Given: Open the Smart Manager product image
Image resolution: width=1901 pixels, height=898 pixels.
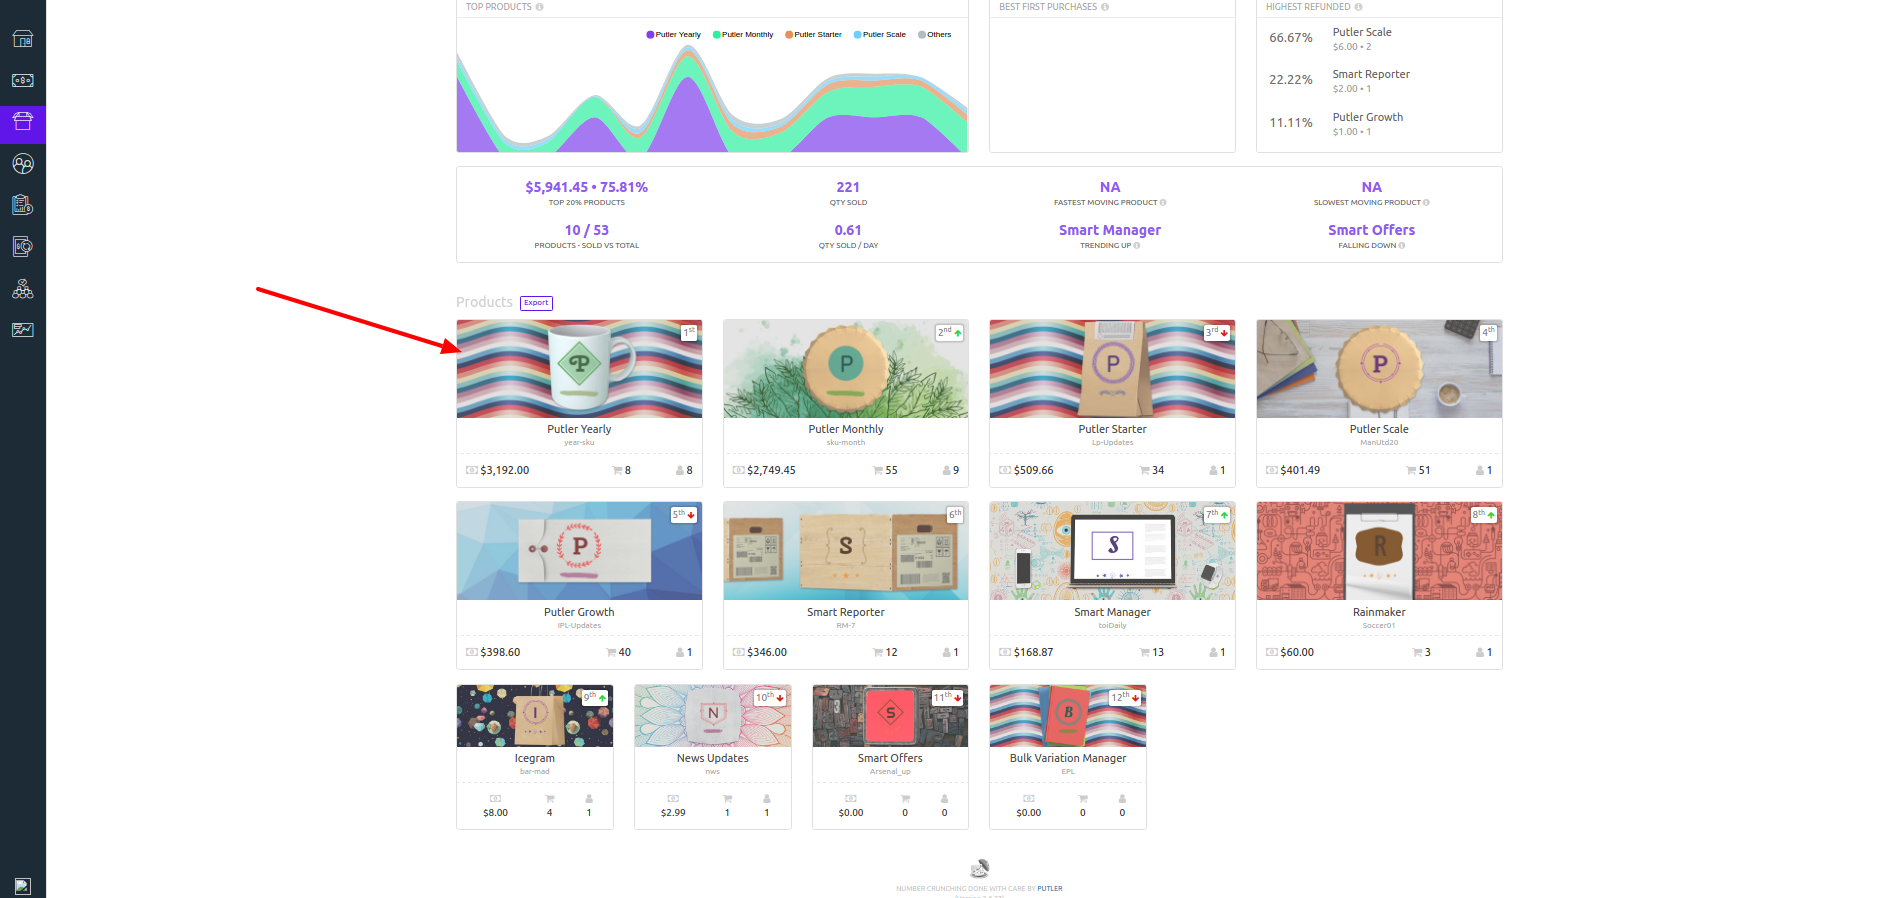Looking at the screenshot, I should tap(1112, 551).
